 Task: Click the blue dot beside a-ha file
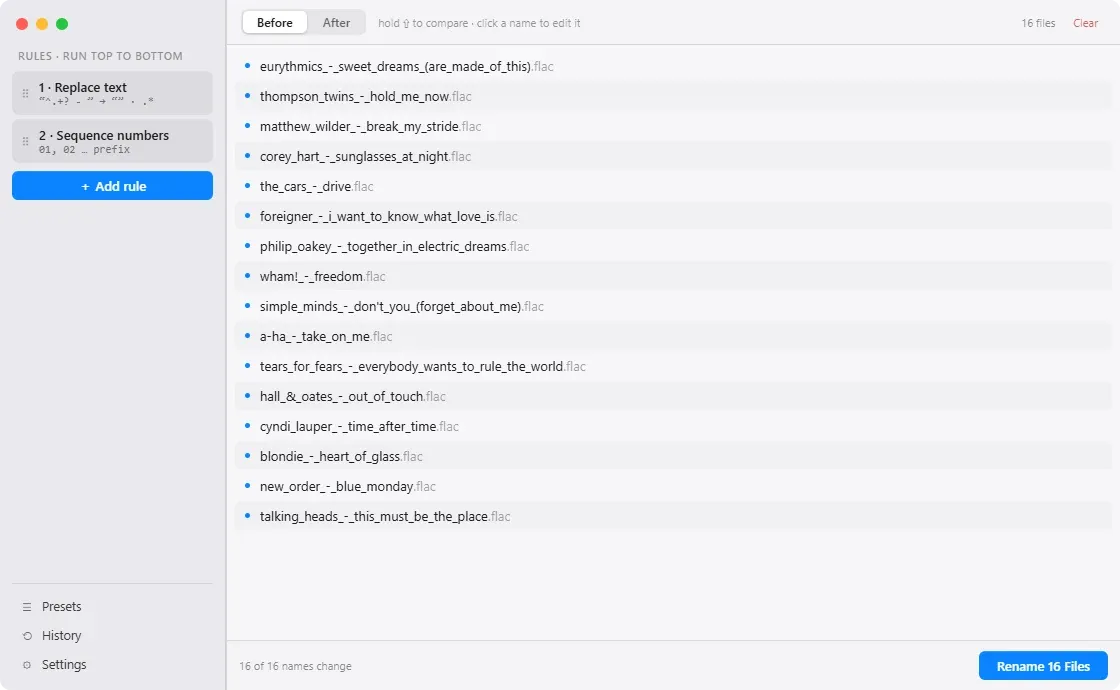(247, 336)
